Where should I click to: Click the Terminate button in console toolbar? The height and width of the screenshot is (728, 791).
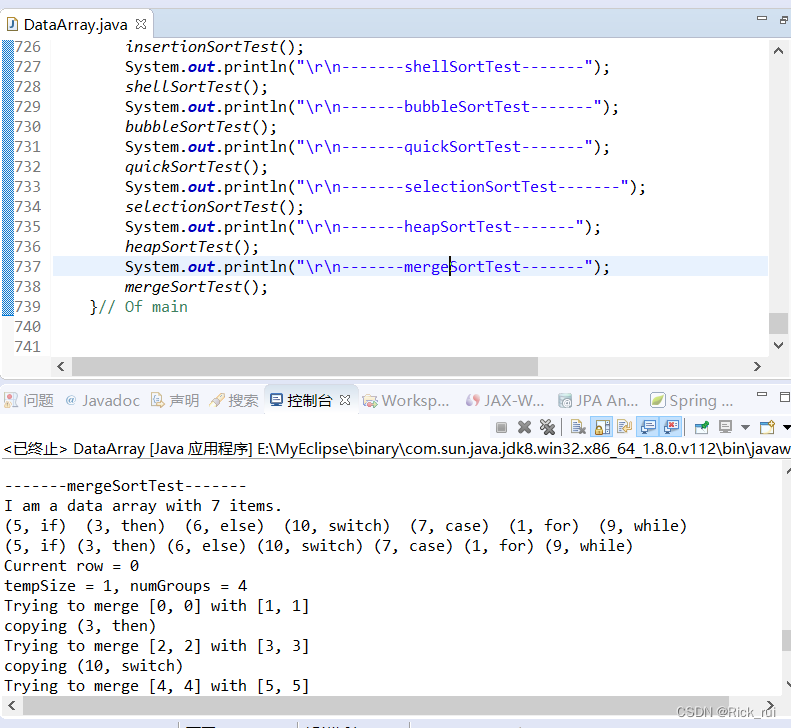[x=501, y=428]
